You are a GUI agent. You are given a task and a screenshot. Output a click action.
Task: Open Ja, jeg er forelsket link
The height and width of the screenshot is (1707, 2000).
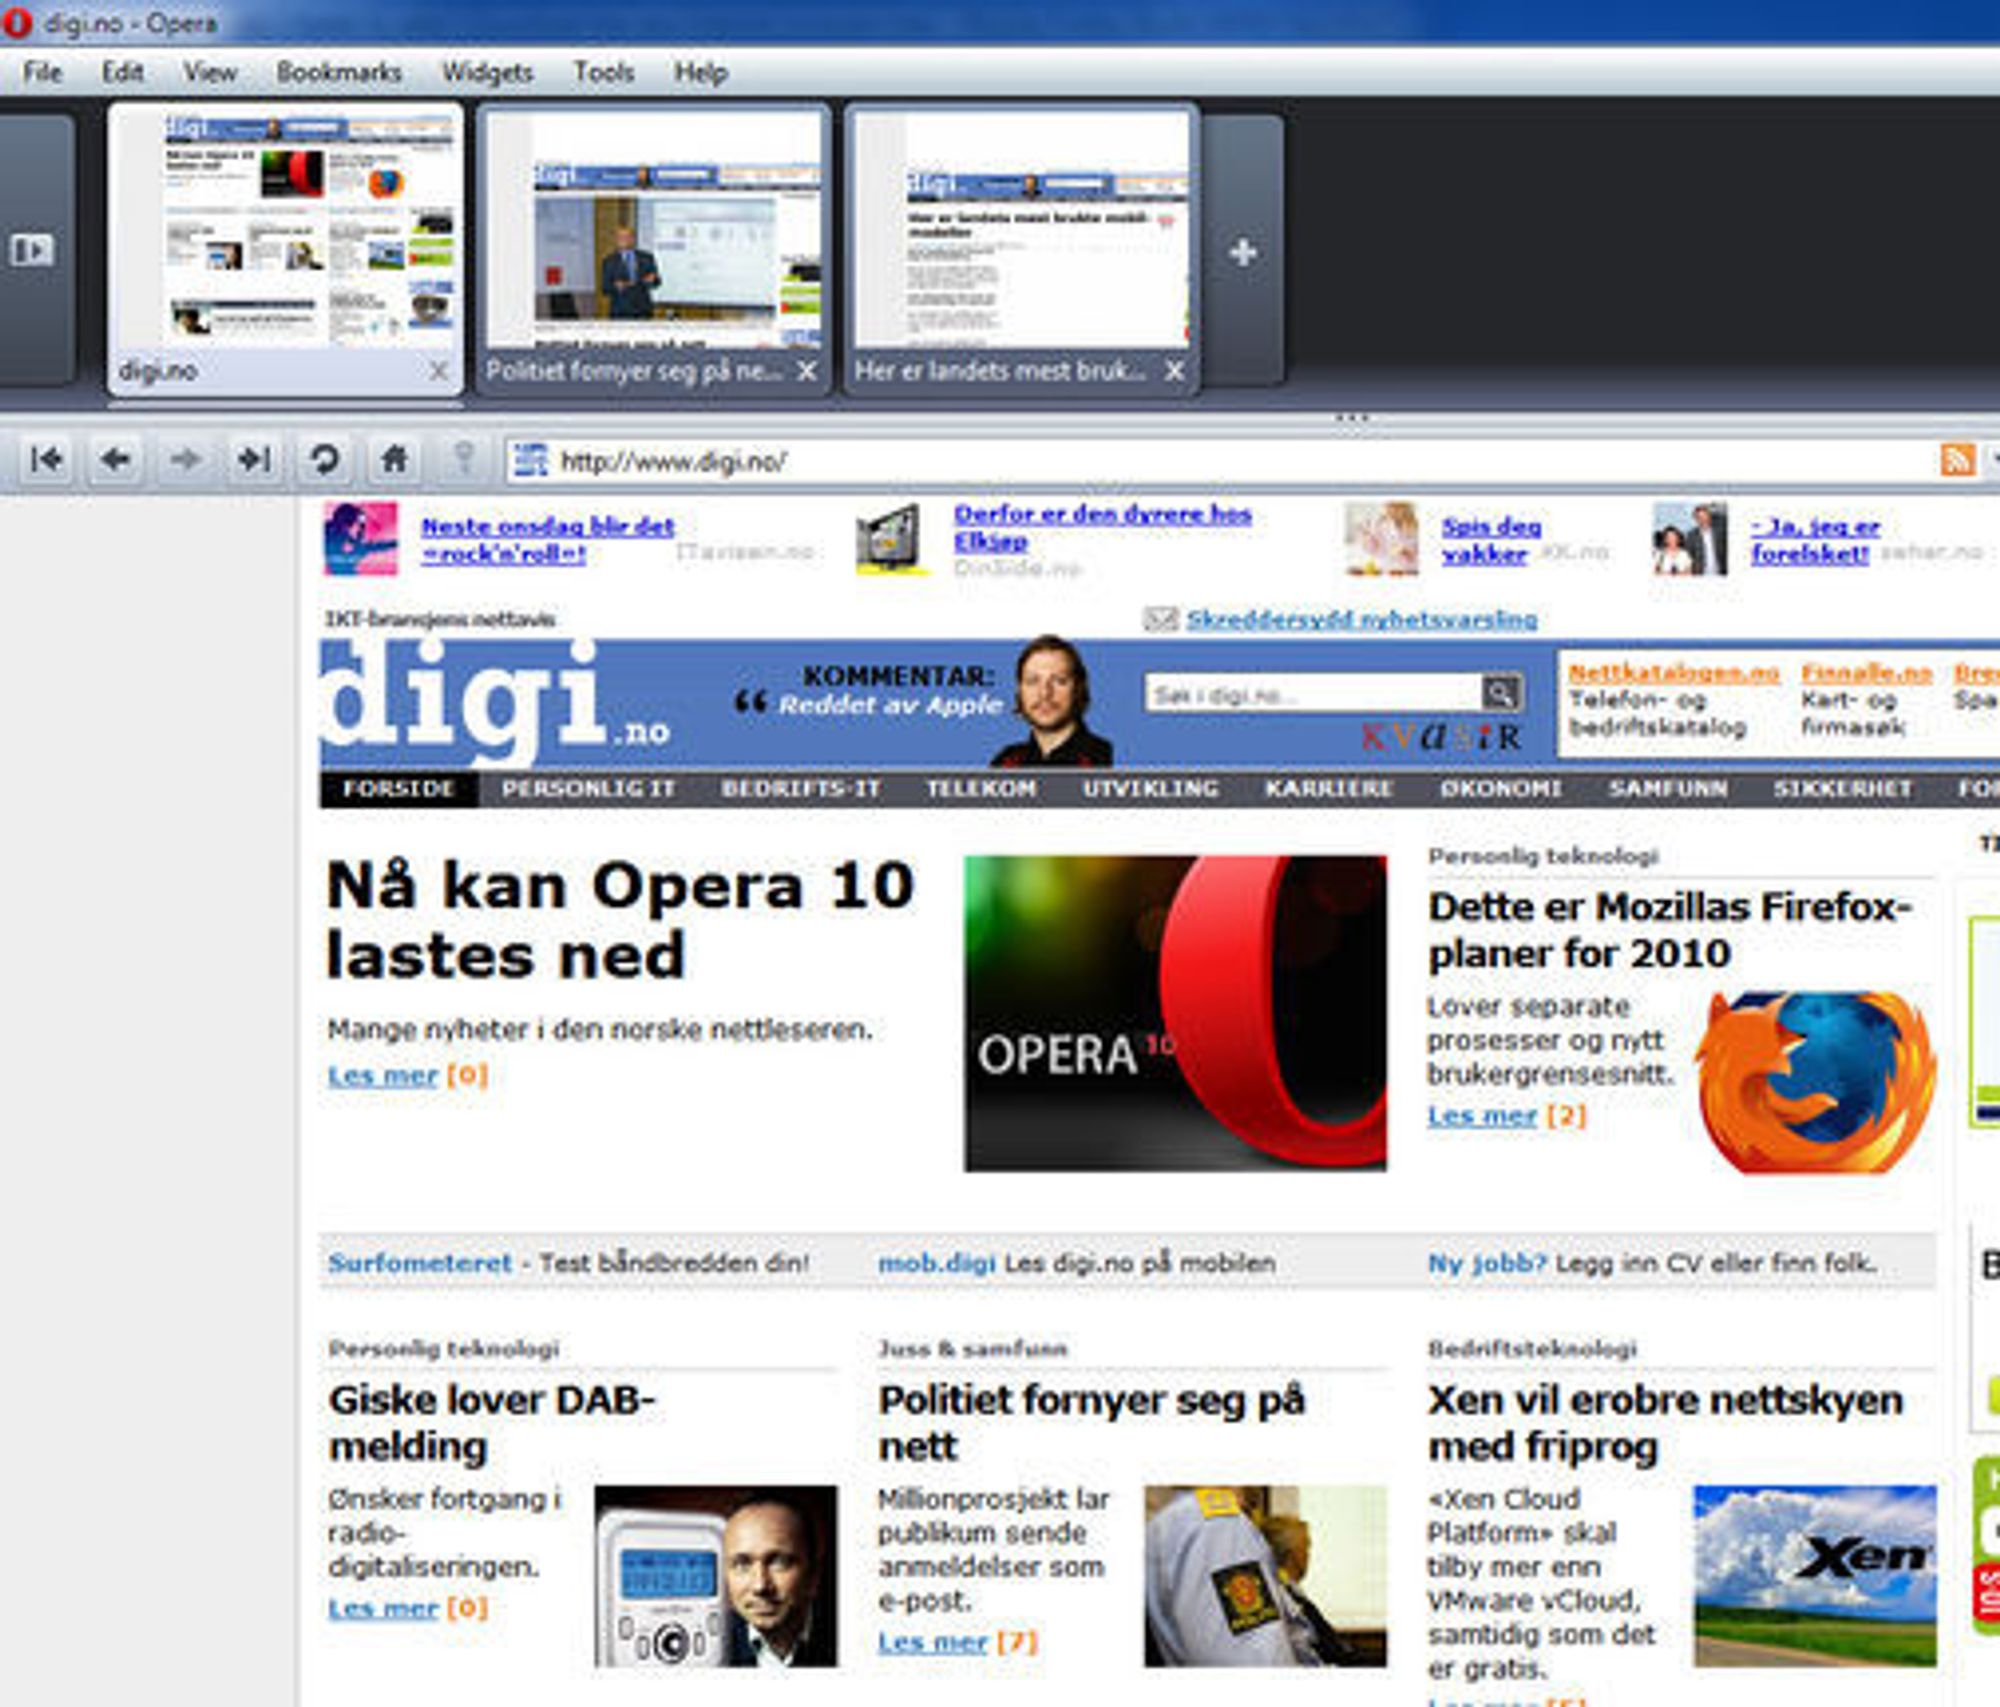click(x=1814, y=539)
